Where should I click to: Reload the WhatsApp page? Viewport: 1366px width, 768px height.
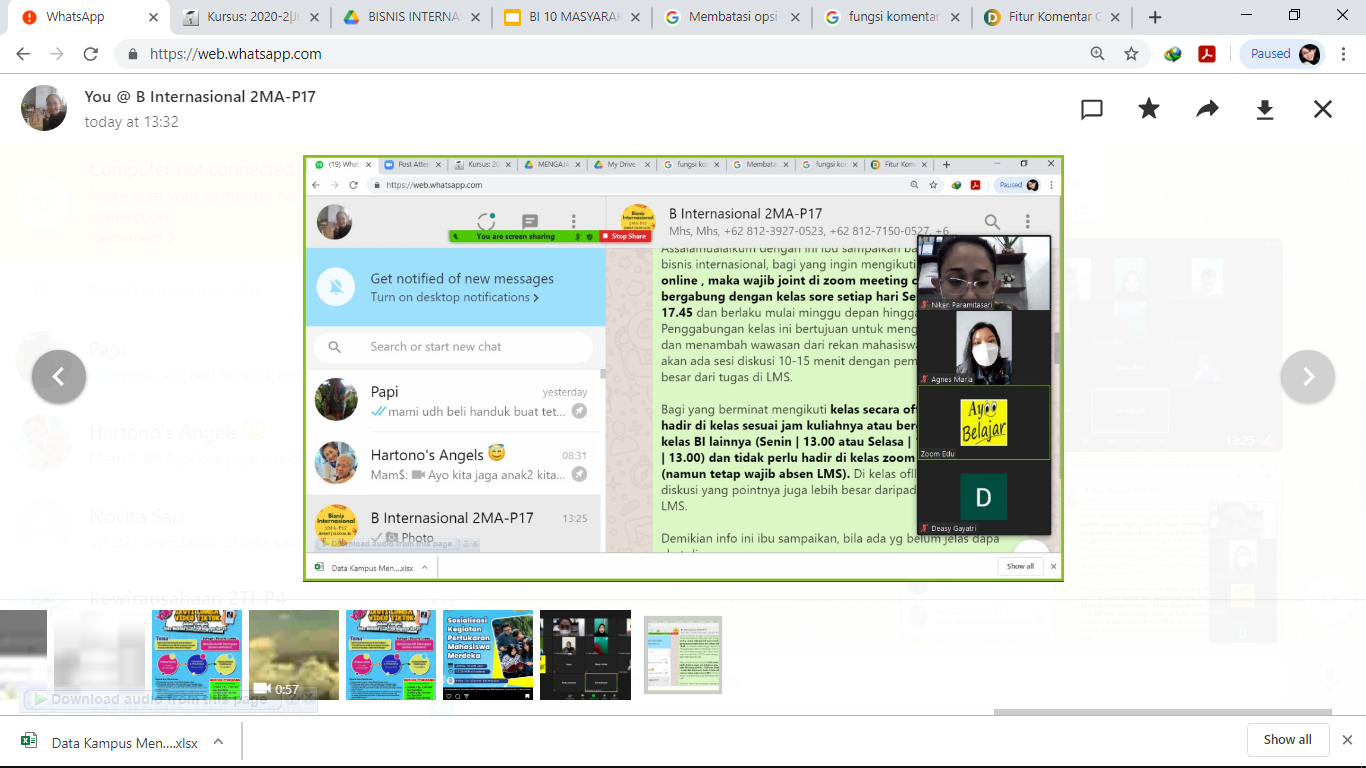coord(91,54)
